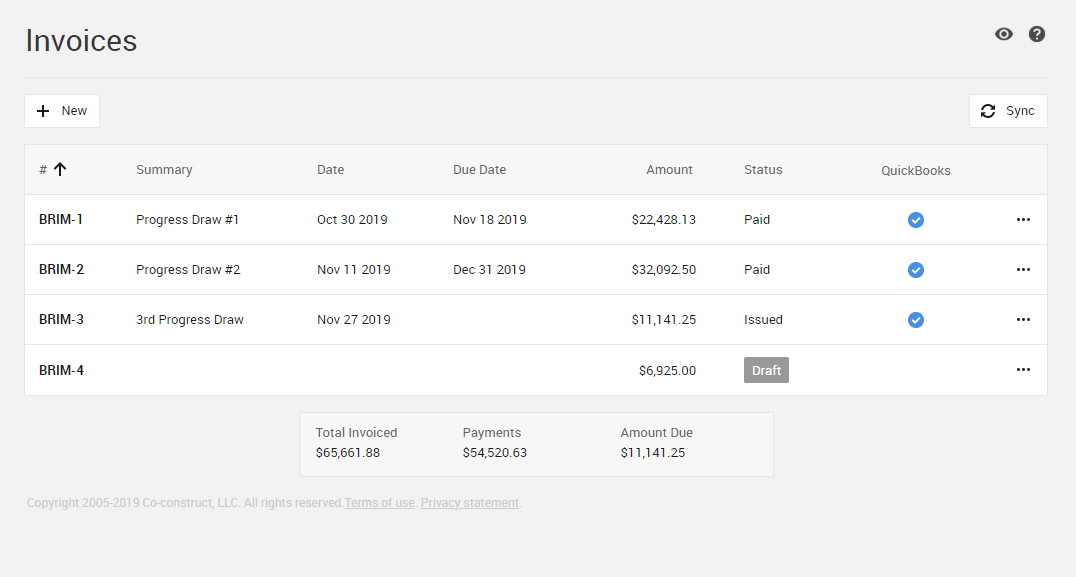
Task: Click QuickBooks synced checkmark for BRIM-1
Action: [x=915, y=220]
